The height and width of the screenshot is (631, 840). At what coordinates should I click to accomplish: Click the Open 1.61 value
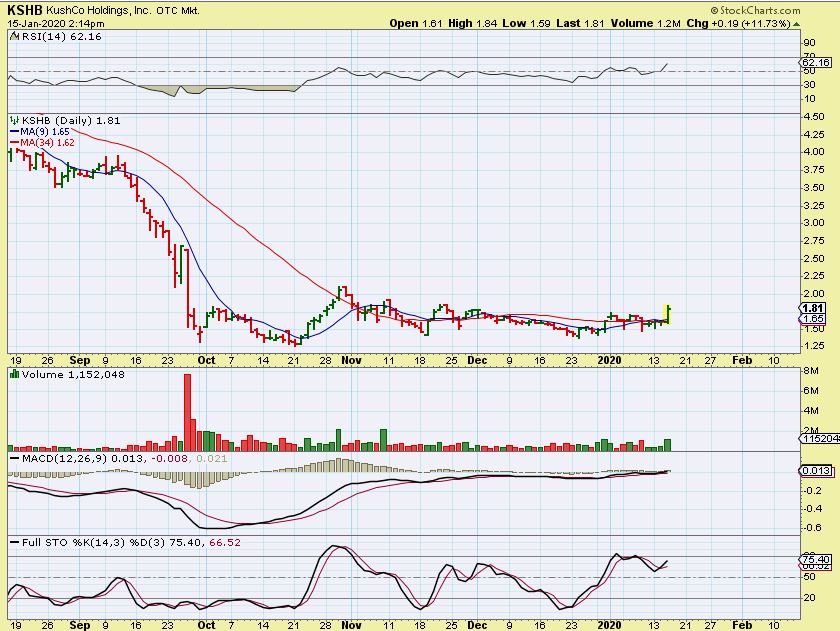click(416, 24)
